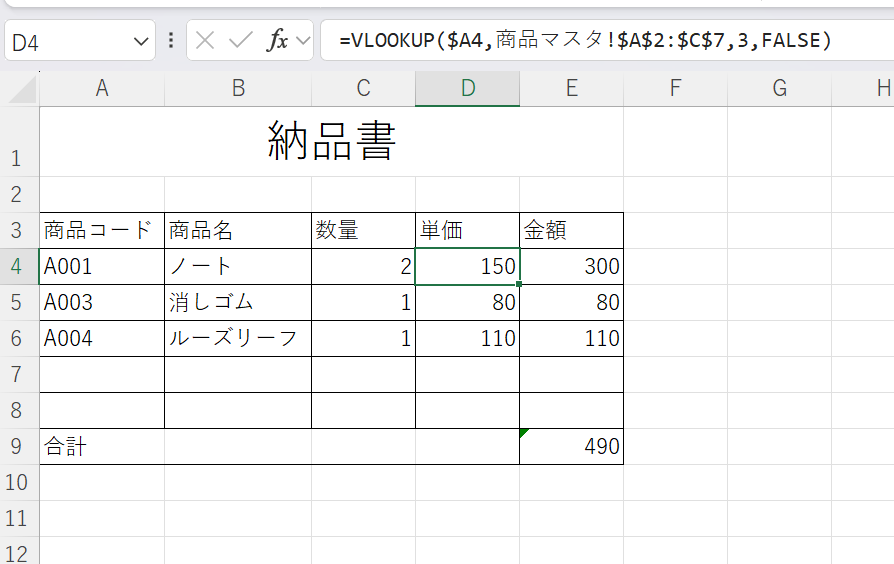This screenshot has width=894, height=564.
Task: Click the Cancel (X) formula icon
Action: pos(205,40)
